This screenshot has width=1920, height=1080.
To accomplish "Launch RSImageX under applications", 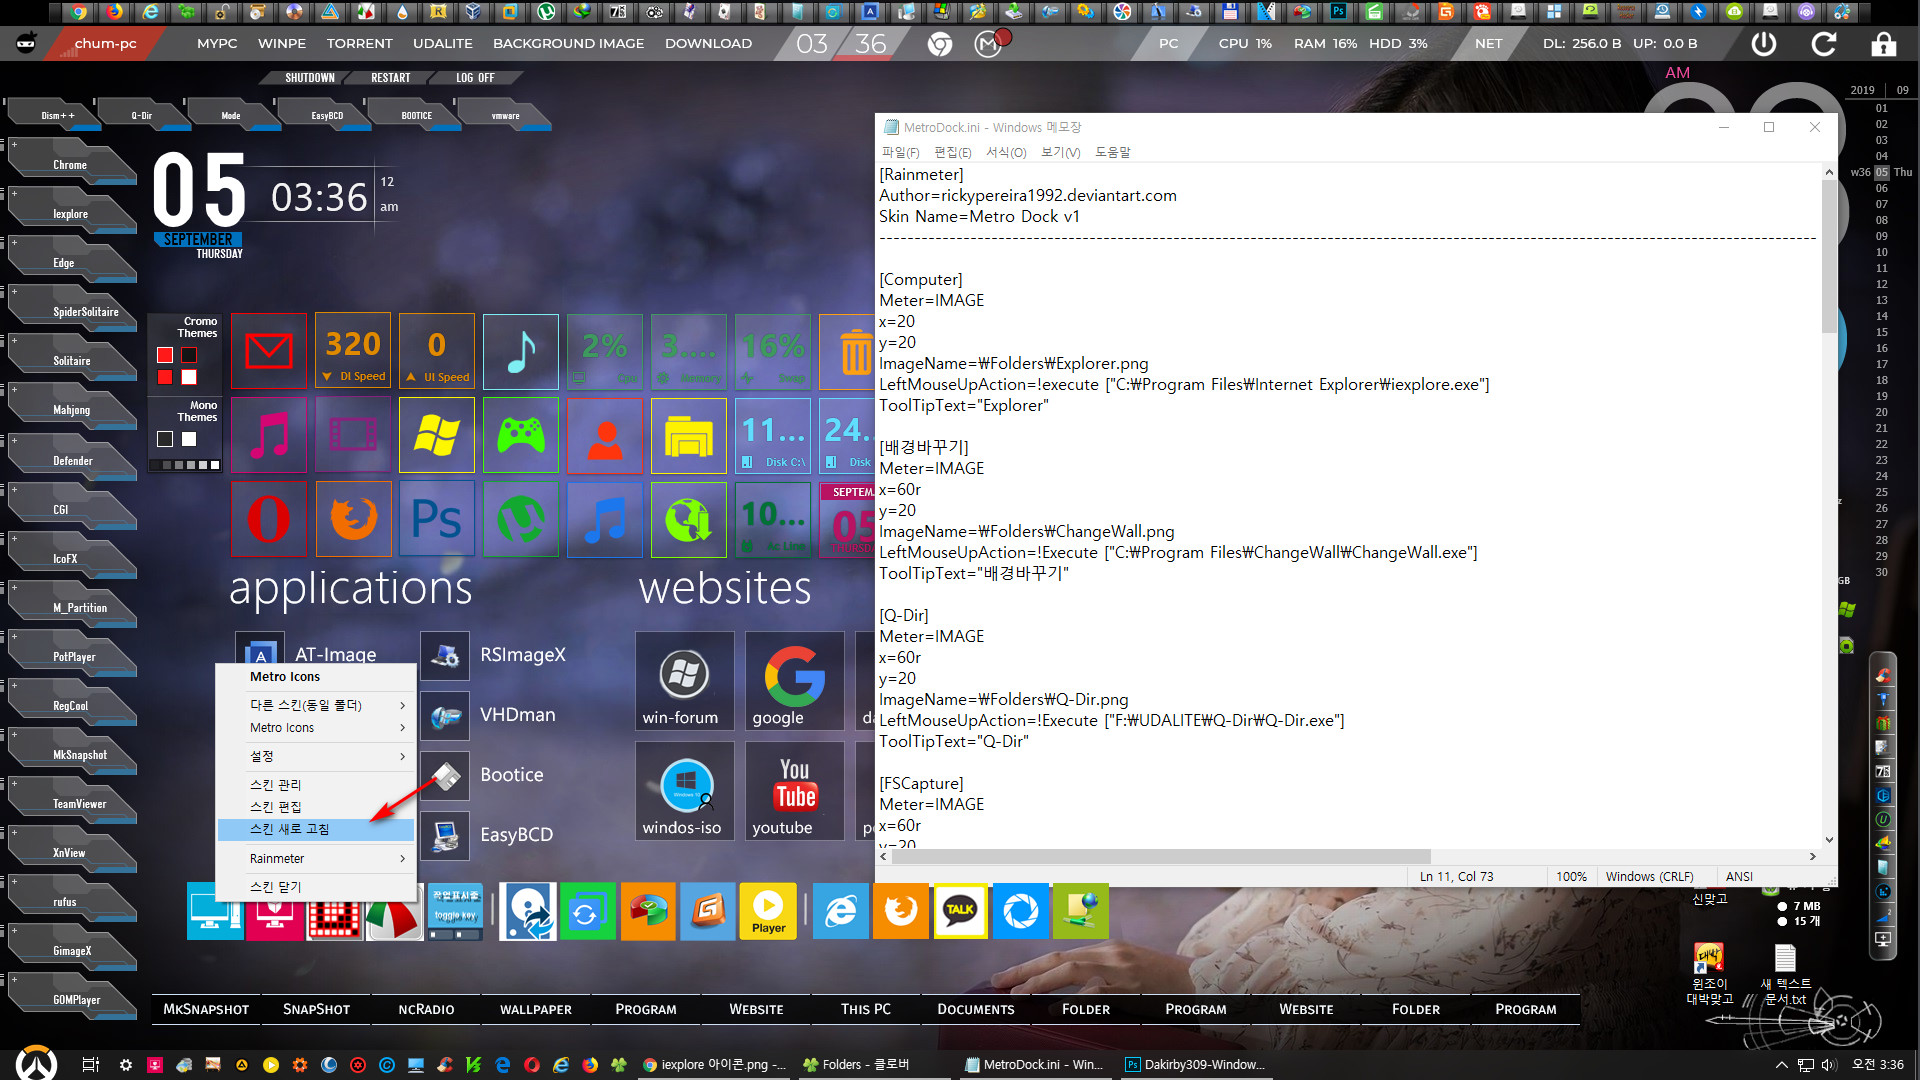I will [x=494, y=655].
